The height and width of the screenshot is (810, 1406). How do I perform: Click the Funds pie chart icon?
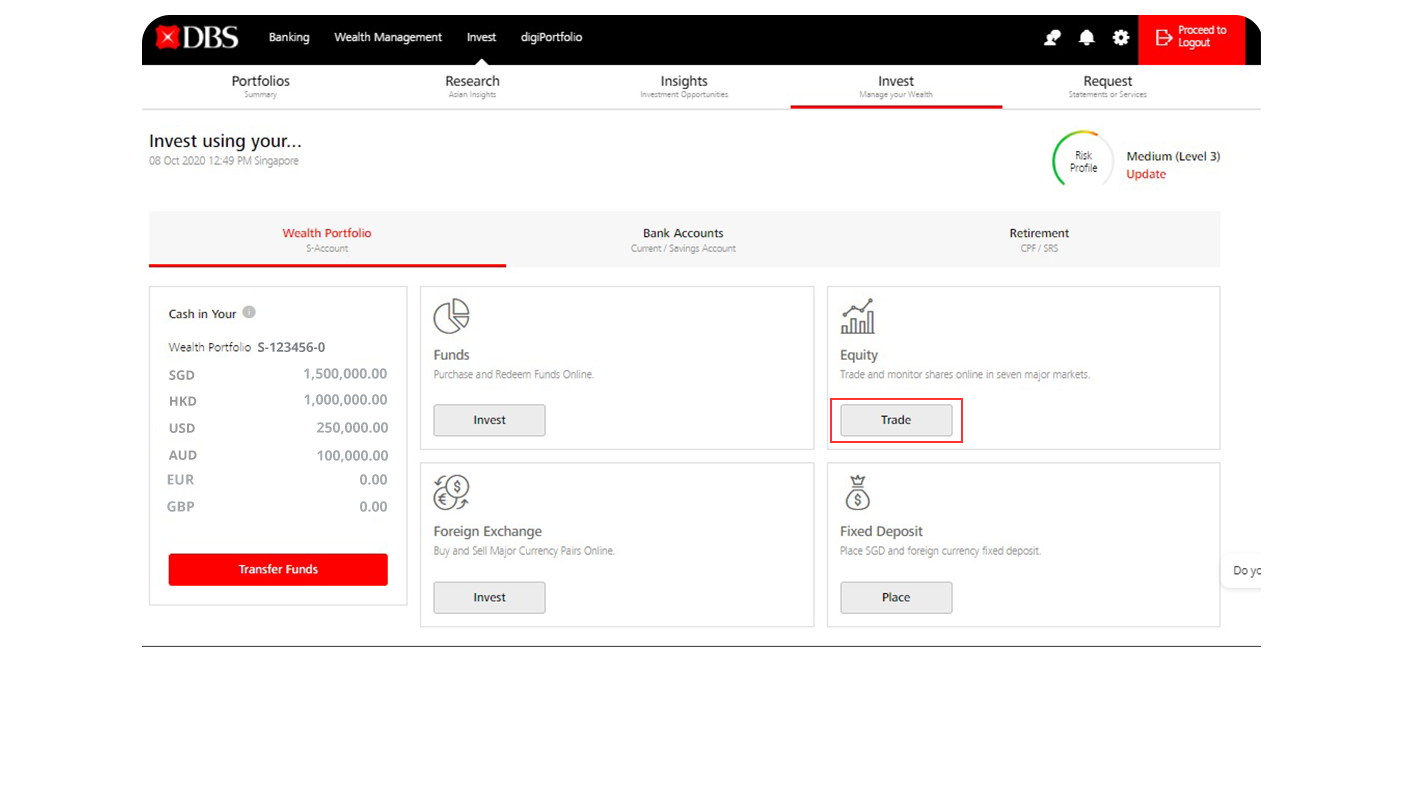point(451,316)
